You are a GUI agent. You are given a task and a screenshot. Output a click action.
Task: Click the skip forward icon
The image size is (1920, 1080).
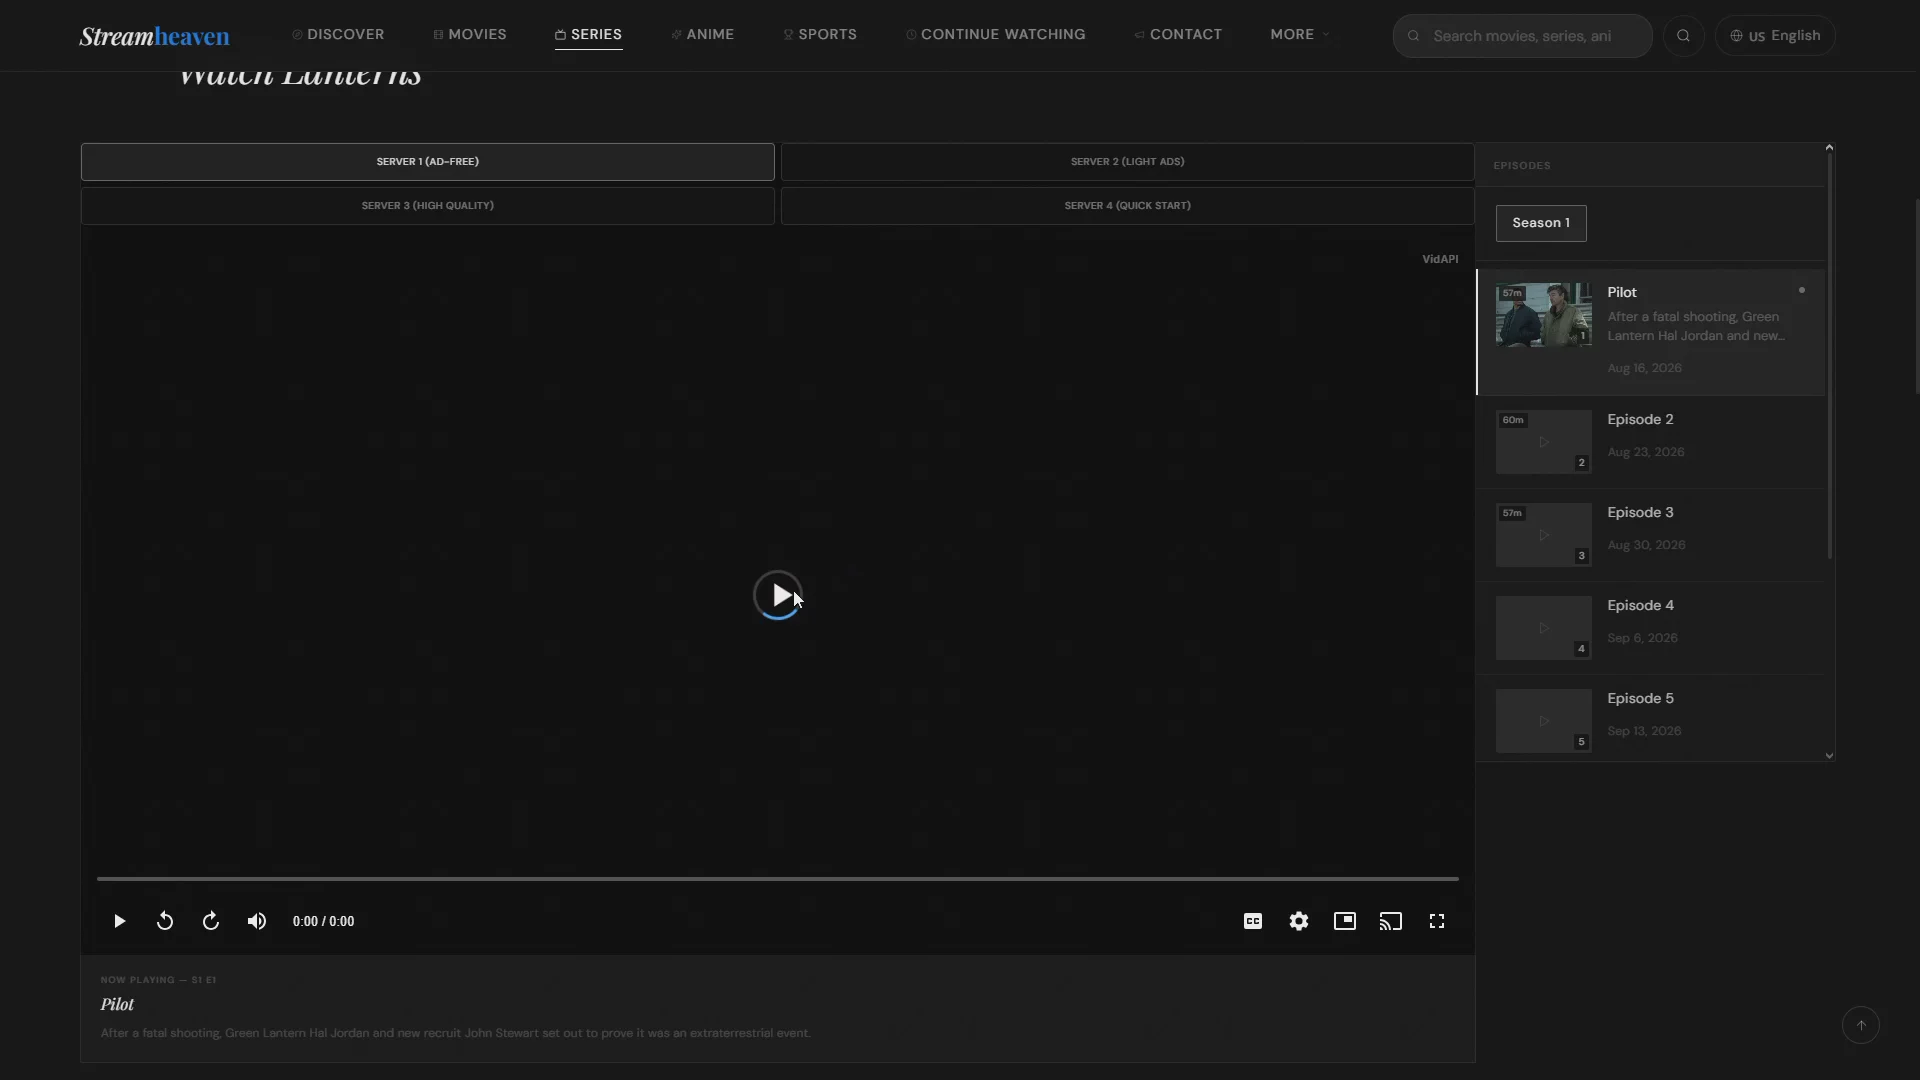pyautogui.click(x=211, y=921)
